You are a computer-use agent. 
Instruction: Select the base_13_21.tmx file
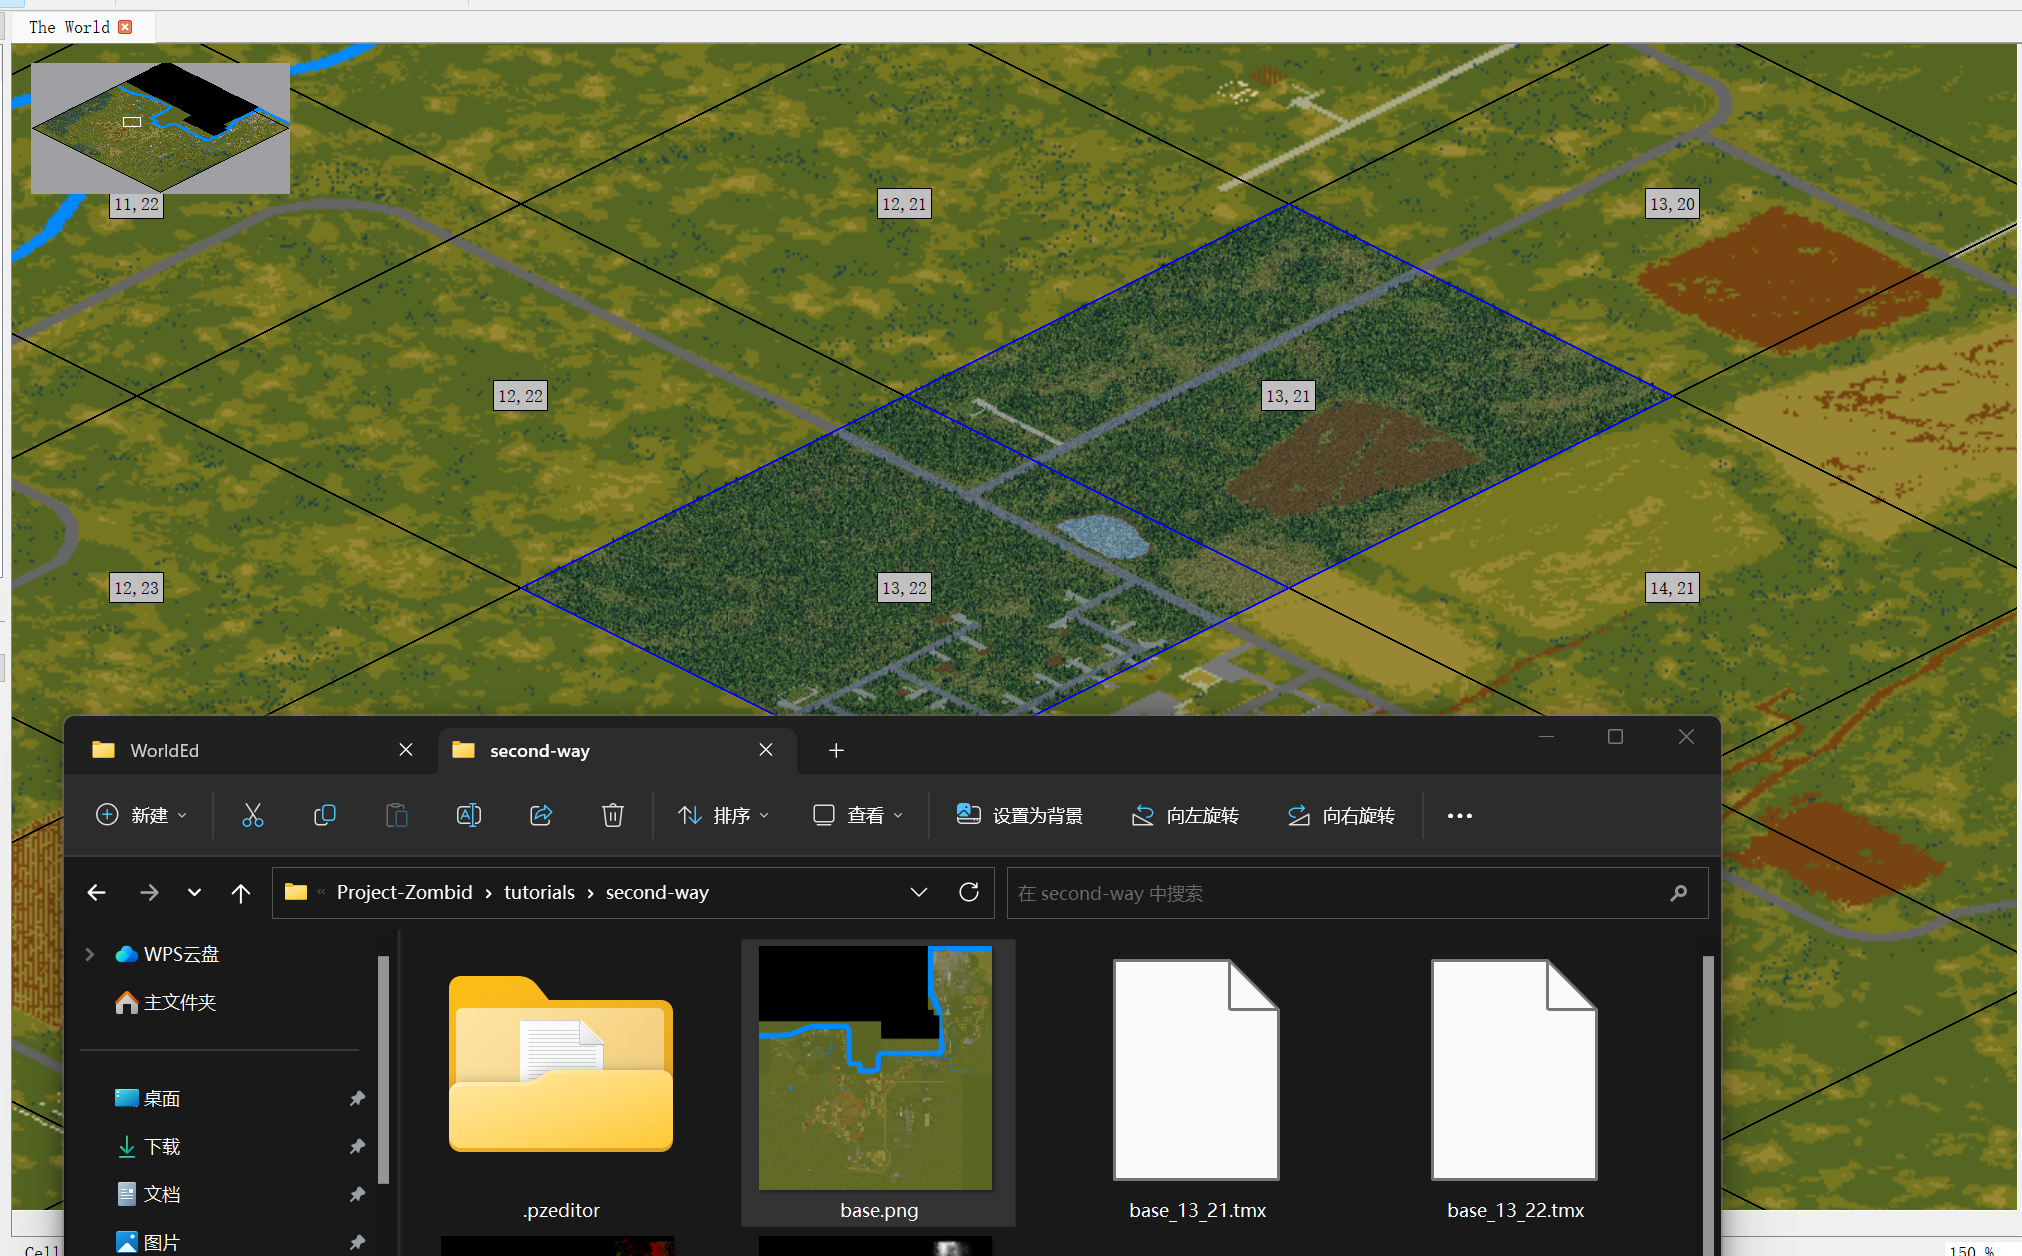click(x=1197, y=1083)
